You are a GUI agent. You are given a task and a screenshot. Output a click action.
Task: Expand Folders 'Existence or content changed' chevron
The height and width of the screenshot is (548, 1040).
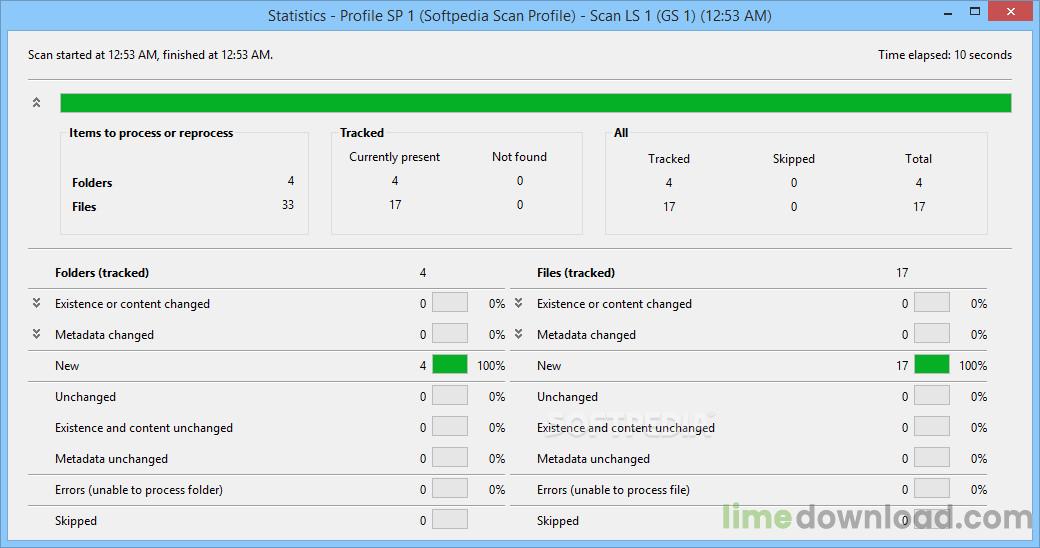[x=36, y=303]
